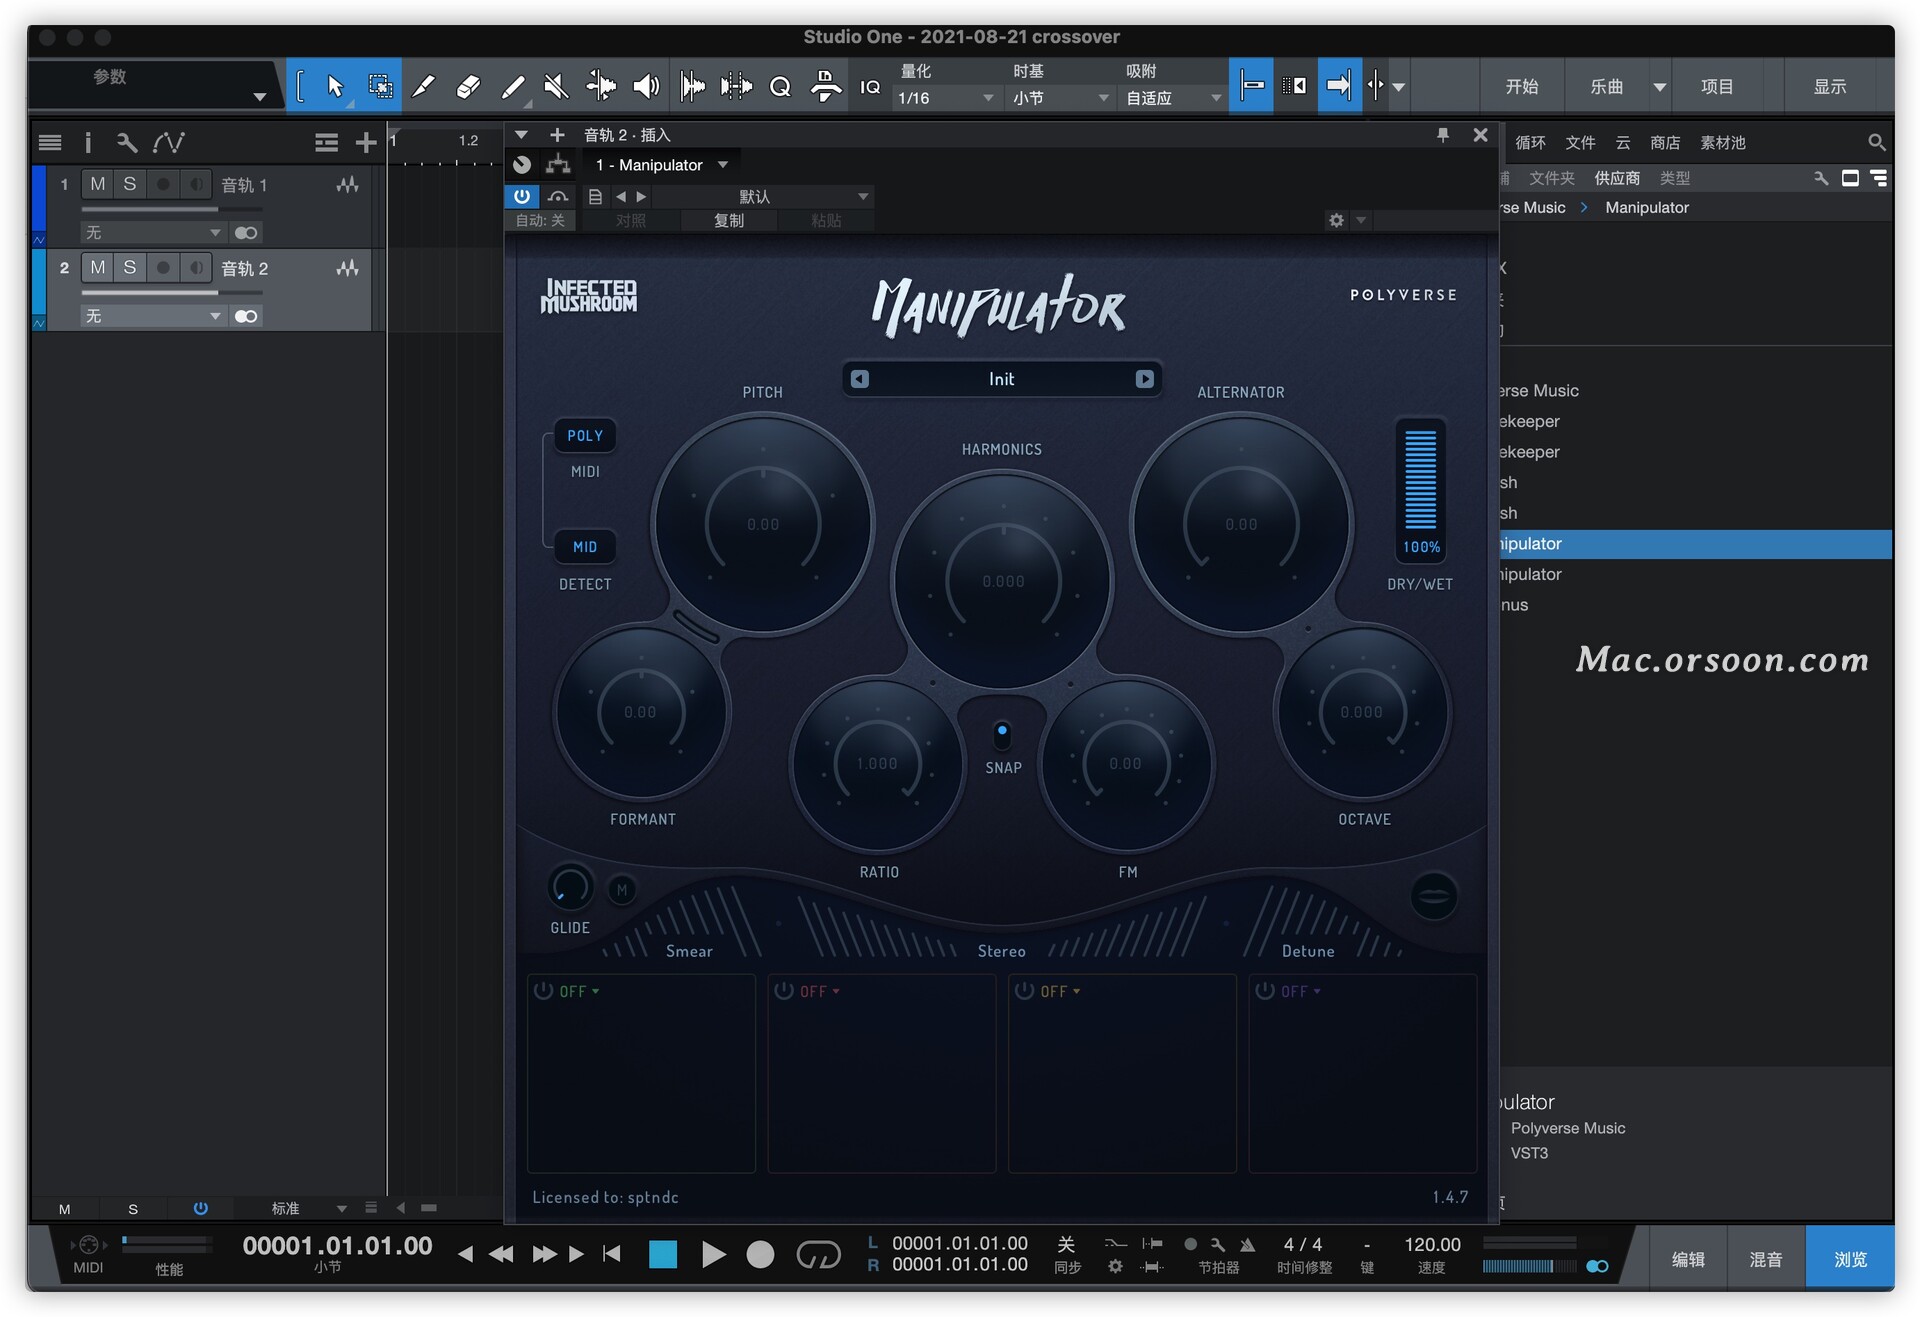Open instrument editor icon on 音轨 2
1920x1317 pixels.
pos(347,268)
